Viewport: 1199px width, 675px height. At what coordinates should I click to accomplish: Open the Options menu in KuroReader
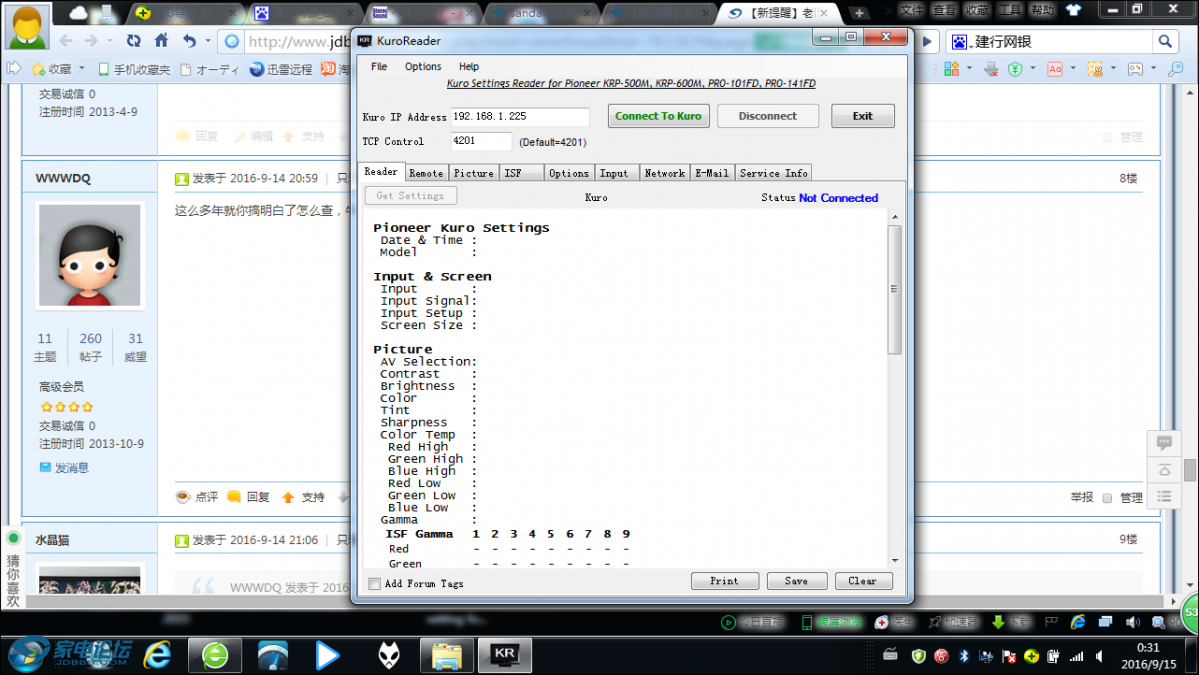point(423,67)
